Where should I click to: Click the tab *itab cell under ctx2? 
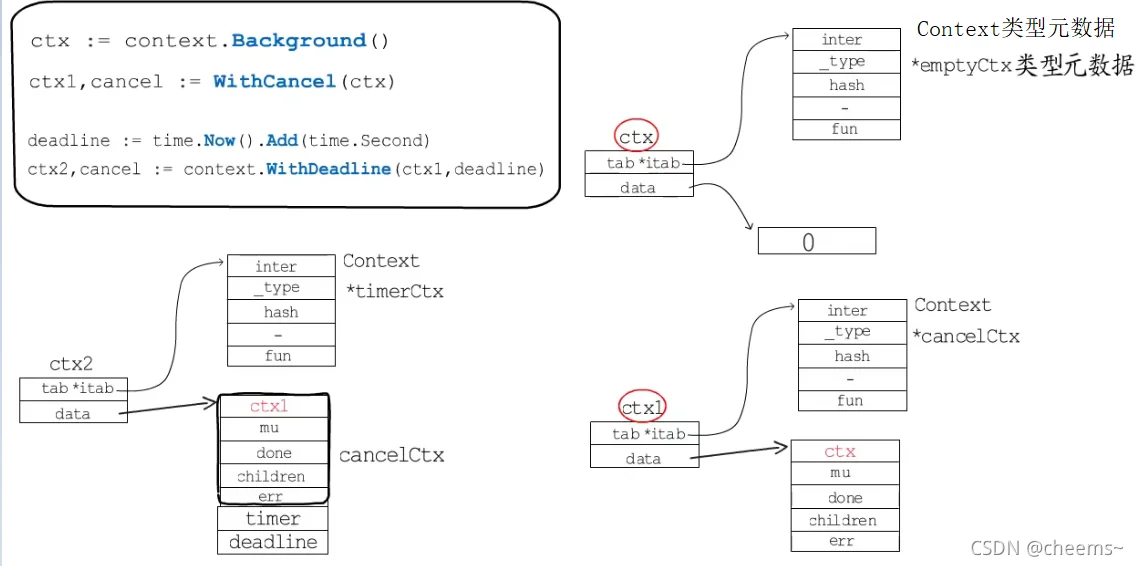tap(73, 388)
